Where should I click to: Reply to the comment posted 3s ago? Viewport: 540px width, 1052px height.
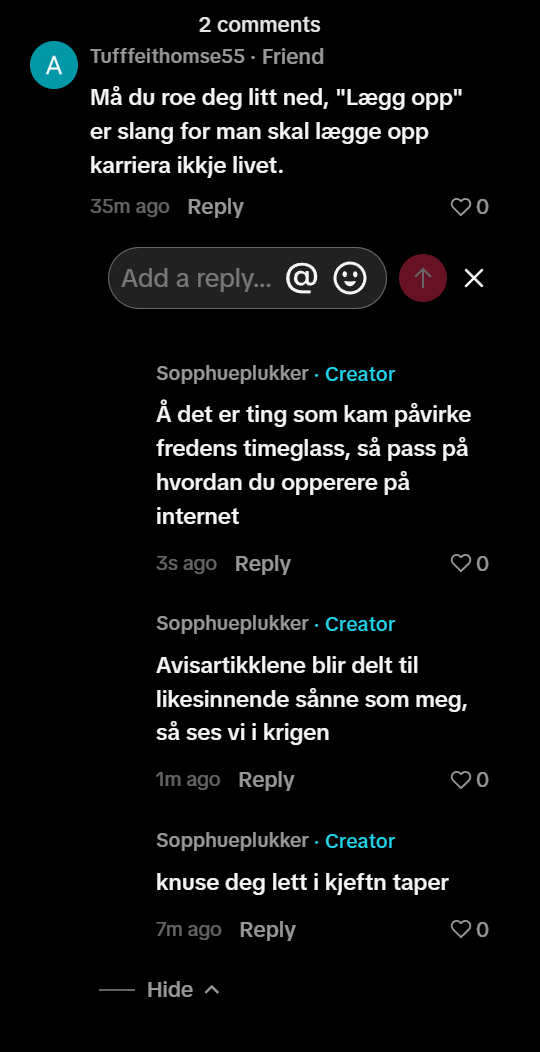[263, 564]
